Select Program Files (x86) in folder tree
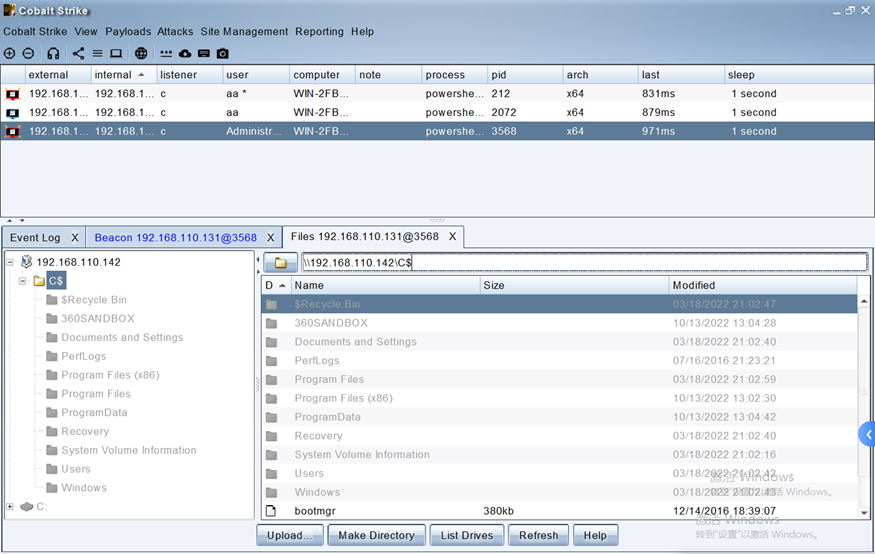 click(110, 375)
